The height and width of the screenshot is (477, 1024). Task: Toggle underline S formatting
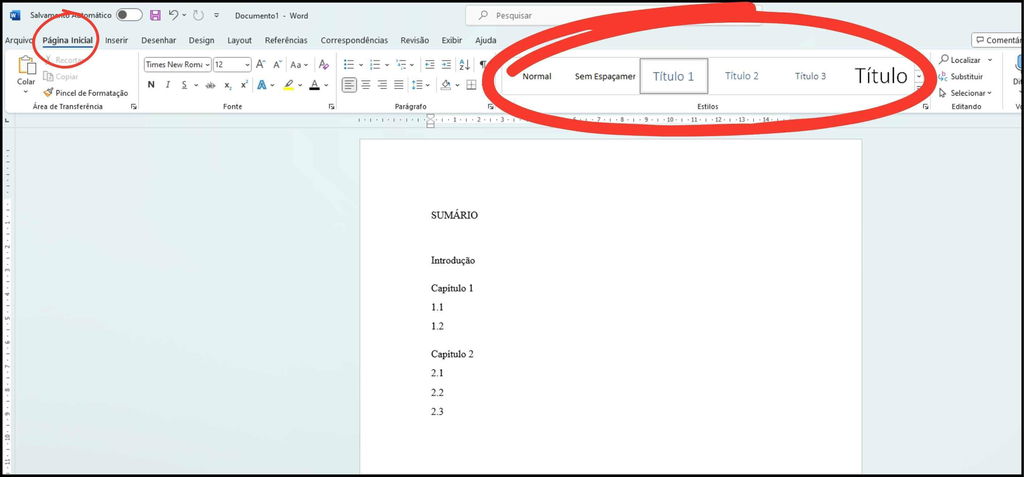(x=184, y=85)
